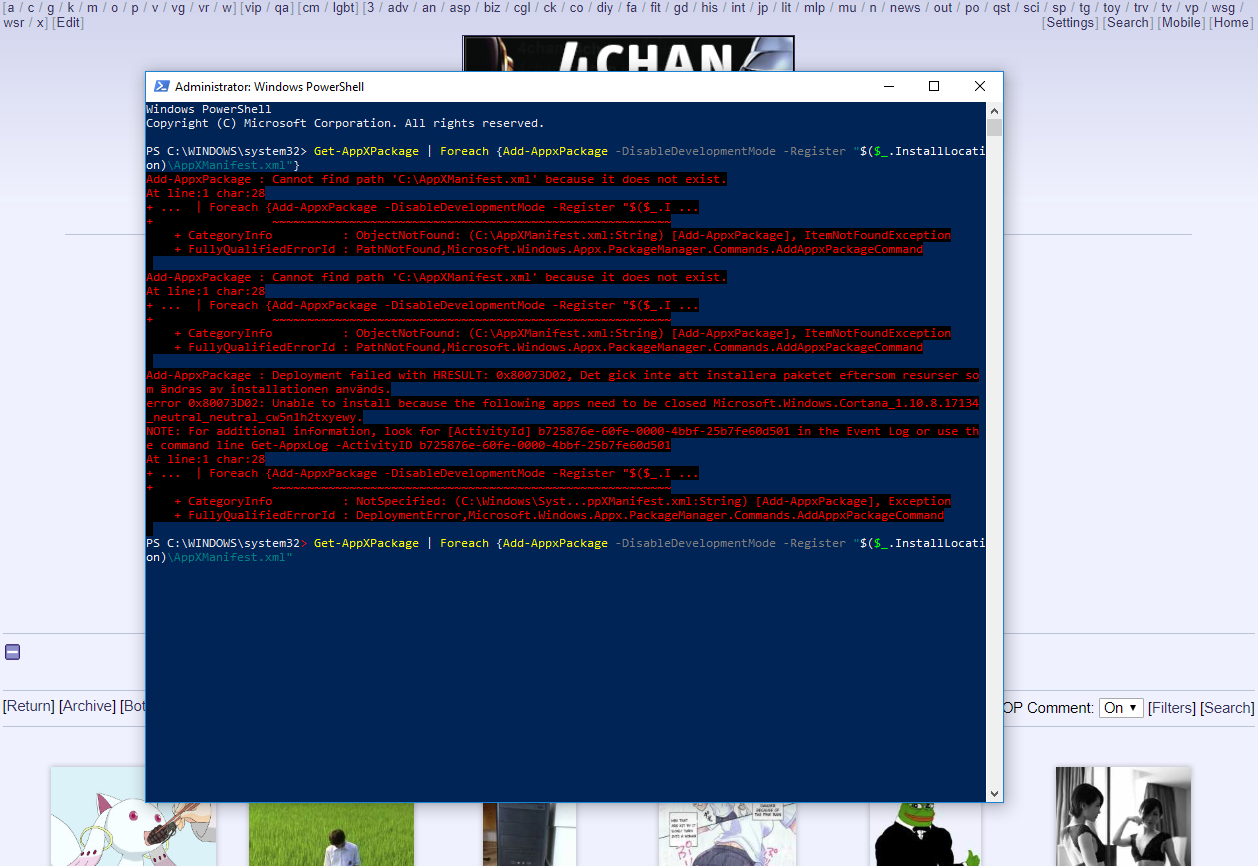Open the black-and-white two women thumbnail
The height and width of the screenshot is (866, 1258).
[1123, 816]
